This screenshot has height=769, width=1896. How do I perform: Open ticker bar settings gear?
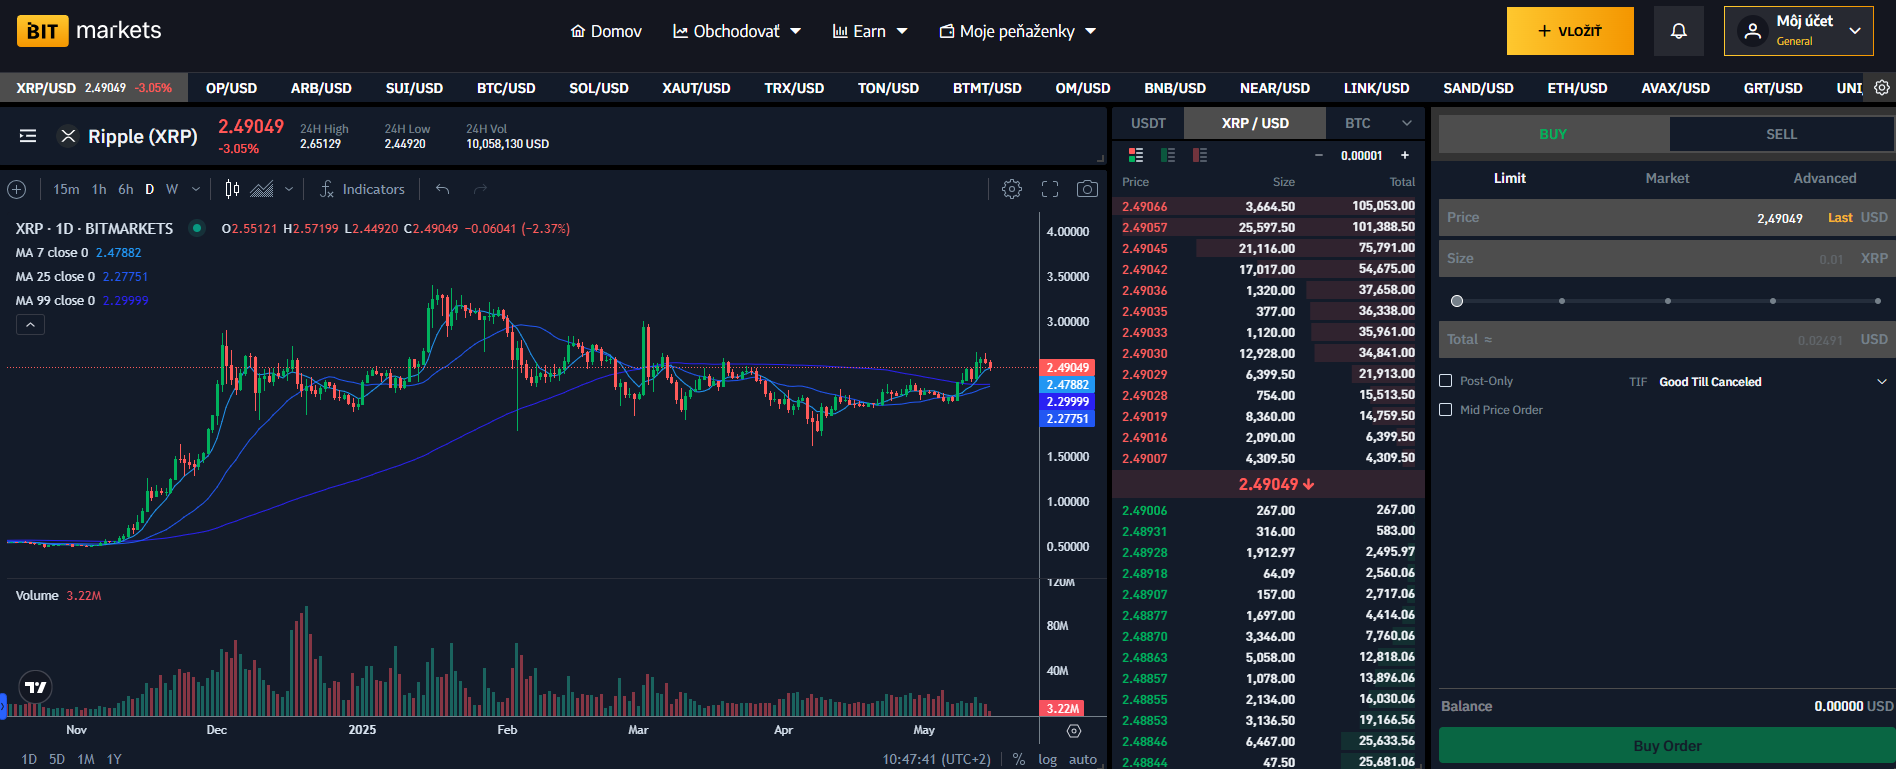[1881, 88]
